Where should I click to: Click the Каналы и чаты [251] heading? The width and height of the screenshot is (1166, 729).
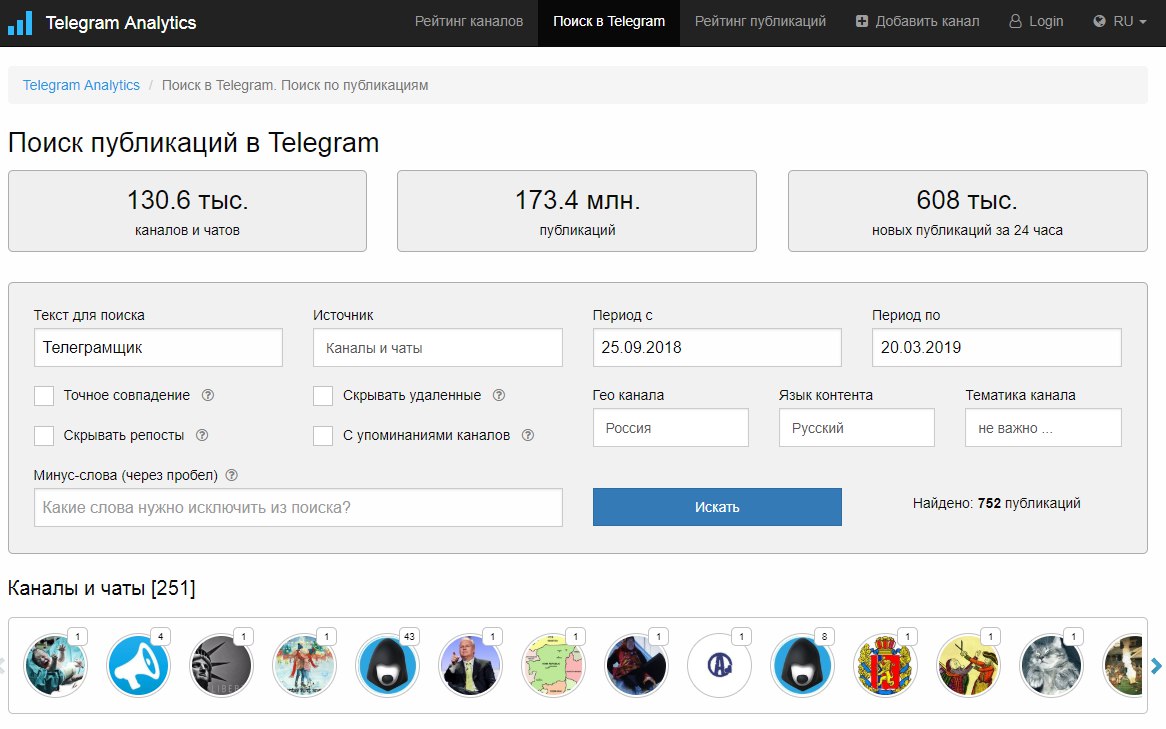click(x=102, y=588)
